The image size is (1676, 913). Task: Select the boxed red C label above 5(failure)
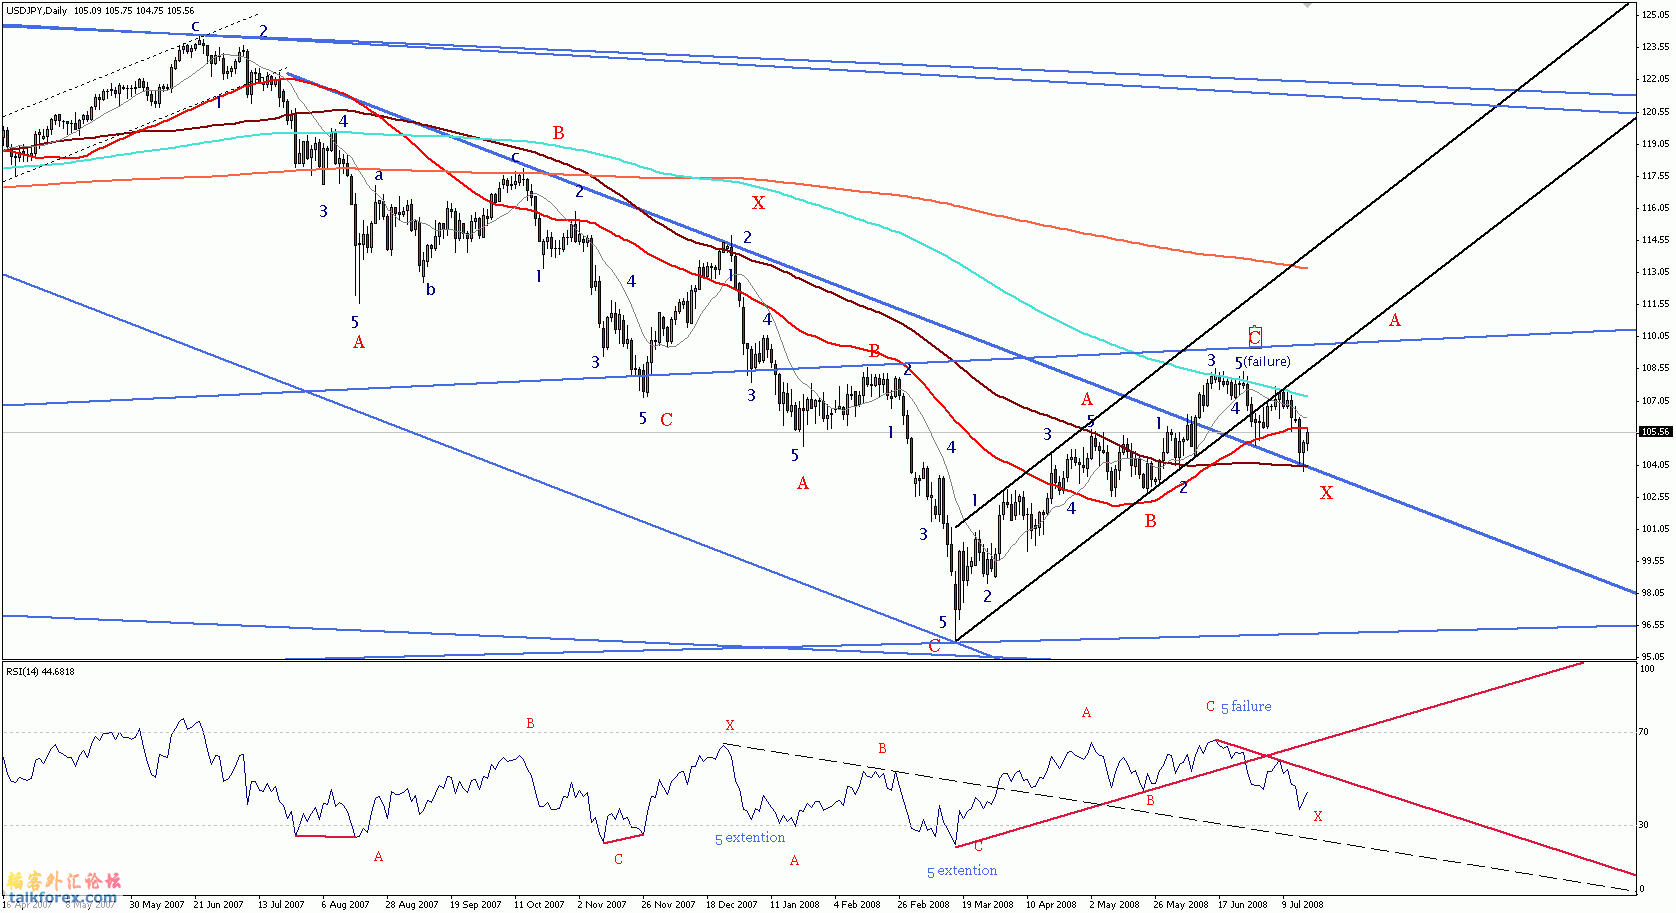point(1255,336)
